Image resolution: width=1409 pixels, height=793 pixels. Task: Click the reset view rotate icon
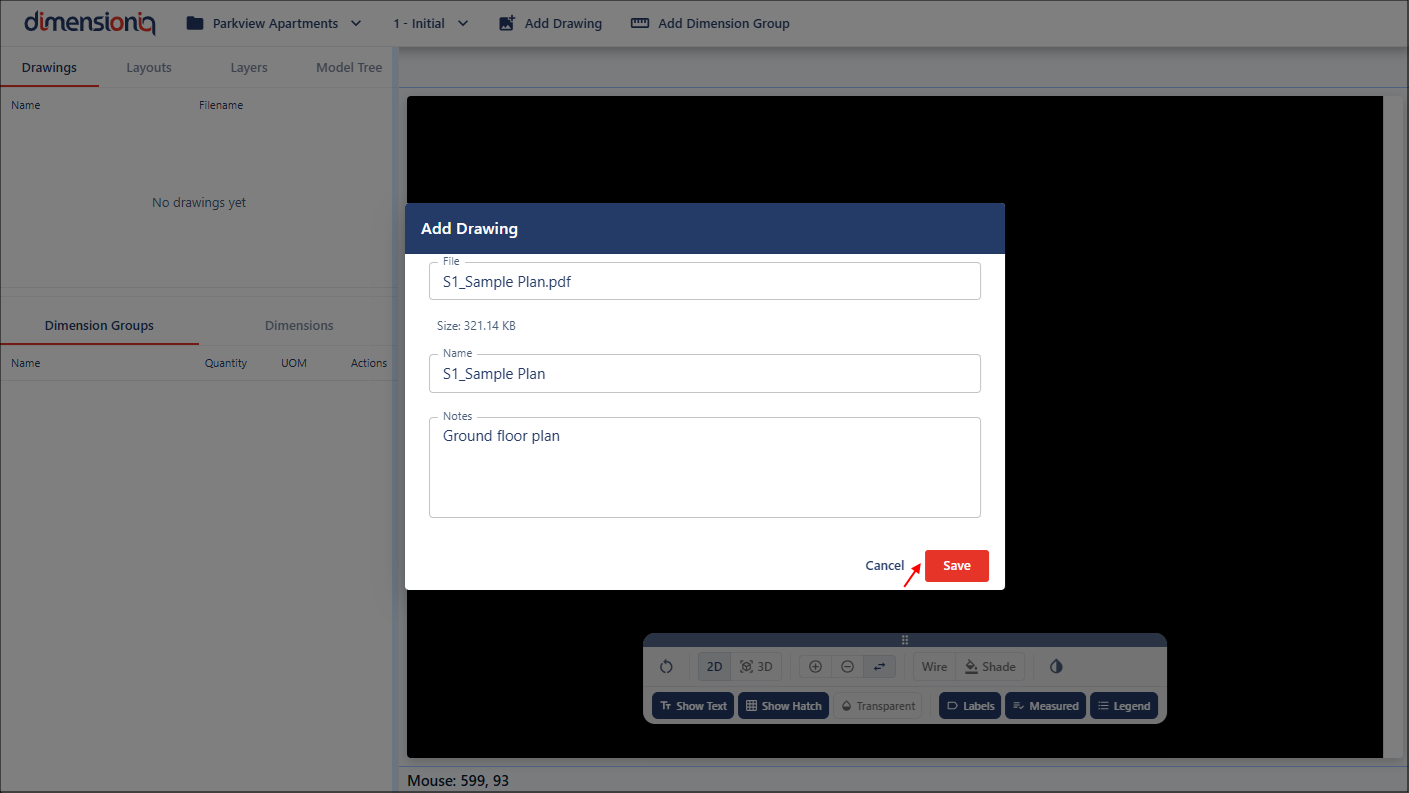coord(666,667)
